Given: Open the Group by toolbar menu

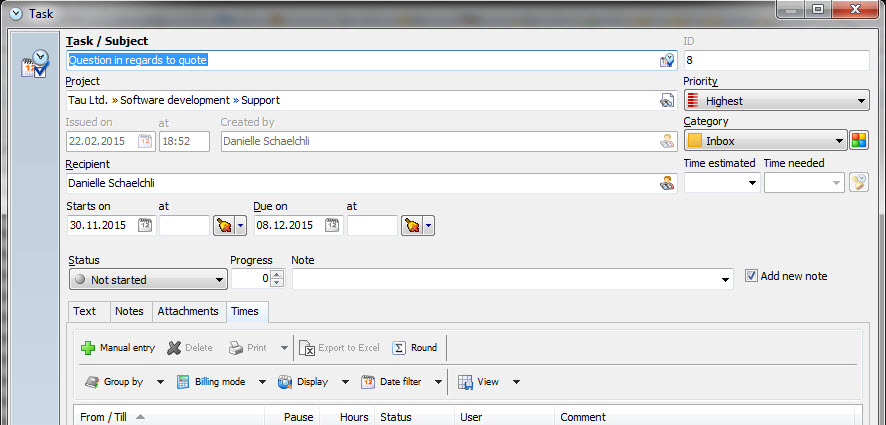Looking at the screenshot, I should [x=114, y=382].
